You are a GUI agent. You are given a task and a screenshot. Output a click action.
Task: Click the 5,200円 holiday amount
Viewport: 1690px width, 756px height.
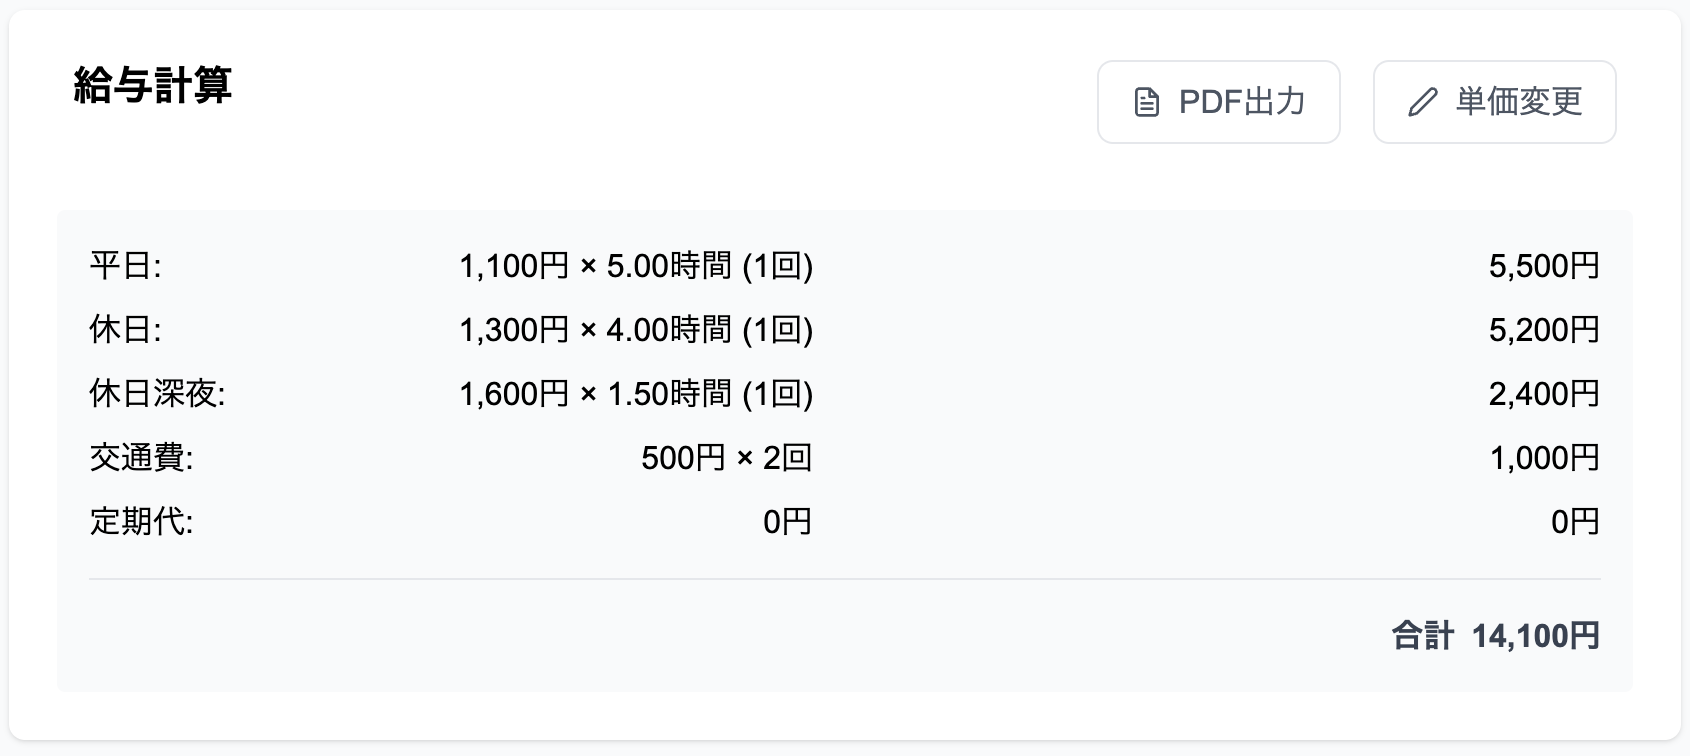pos(1542,329)
